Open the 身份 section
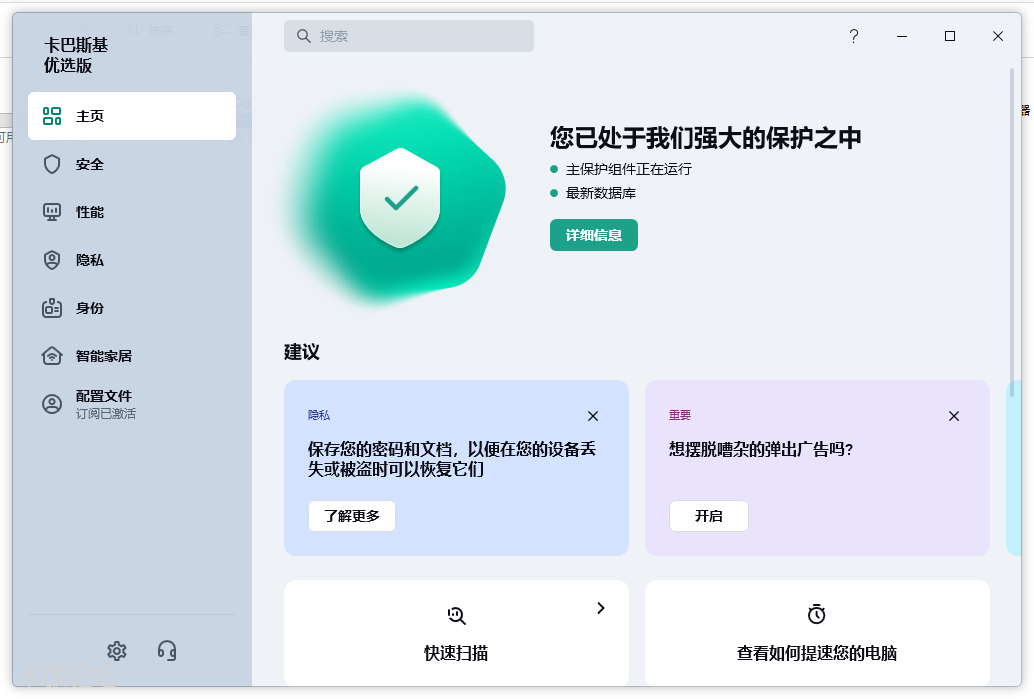Image resolution: width=1034 pixels, height=699 pixels. pos(90,308)
